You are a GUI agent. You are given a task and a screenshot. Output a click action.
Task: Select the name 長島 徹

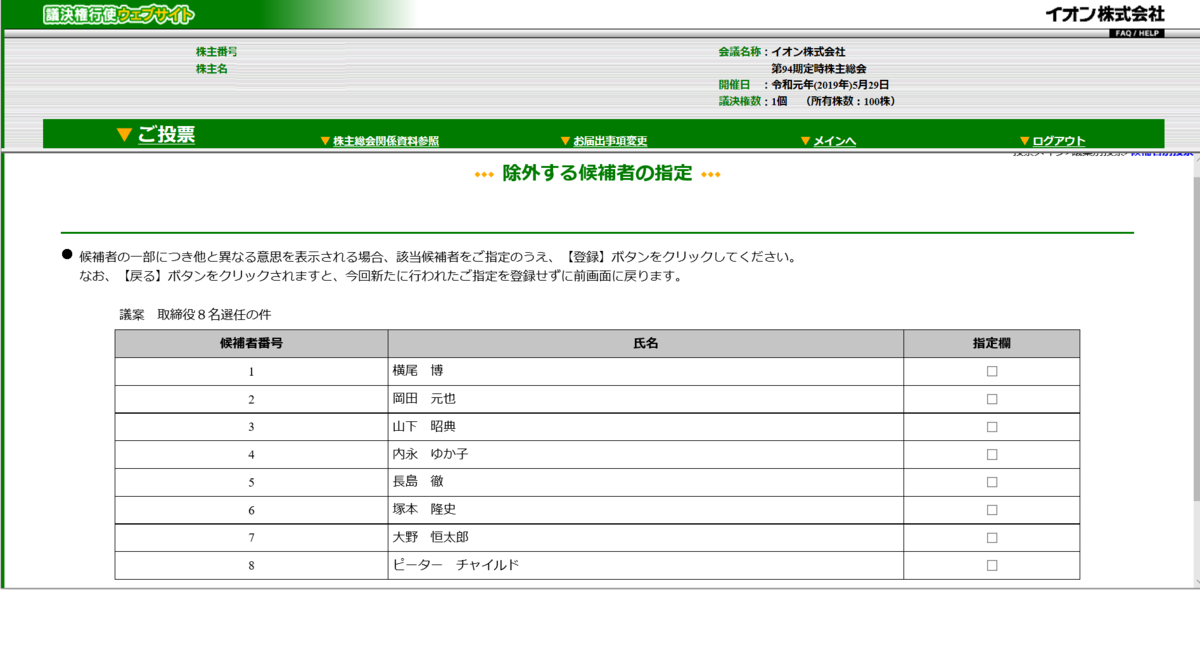coord(418,482)
